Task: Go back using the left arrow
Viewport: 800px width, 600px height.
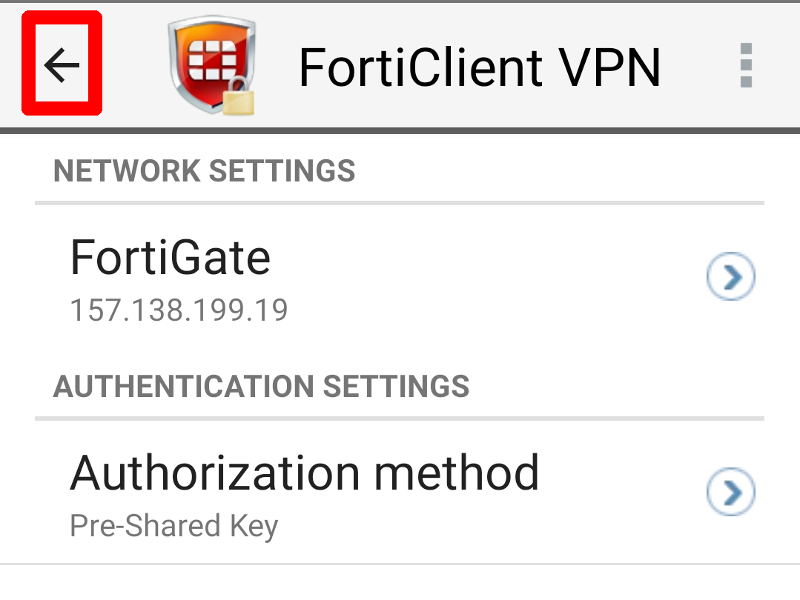Action: (62, 64)
